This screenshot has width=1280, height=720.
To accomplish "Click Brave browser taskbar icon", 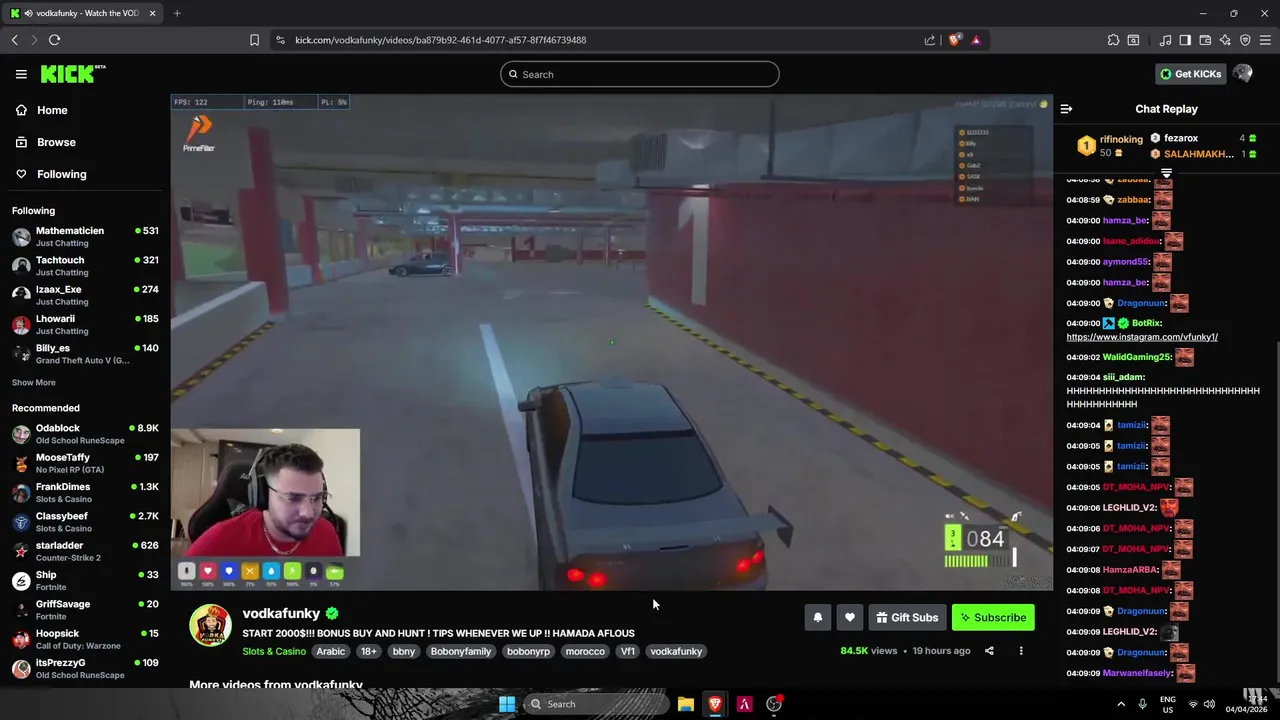I will coord(715,704).
